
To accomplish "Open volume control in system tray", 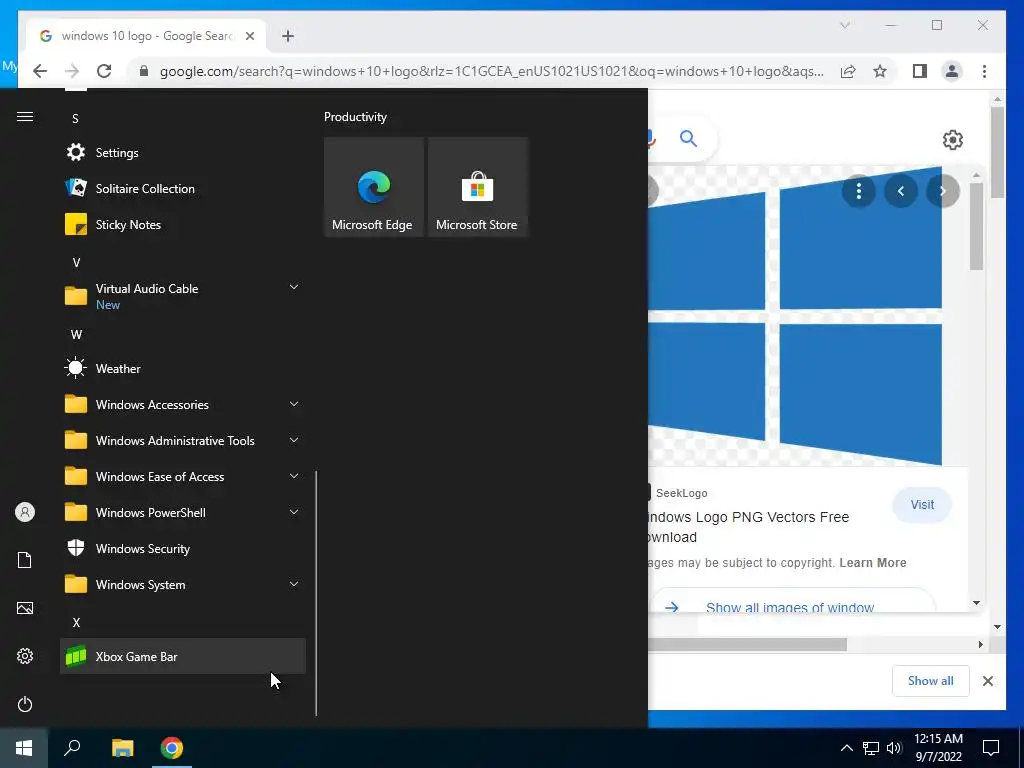I will point(894,748).
